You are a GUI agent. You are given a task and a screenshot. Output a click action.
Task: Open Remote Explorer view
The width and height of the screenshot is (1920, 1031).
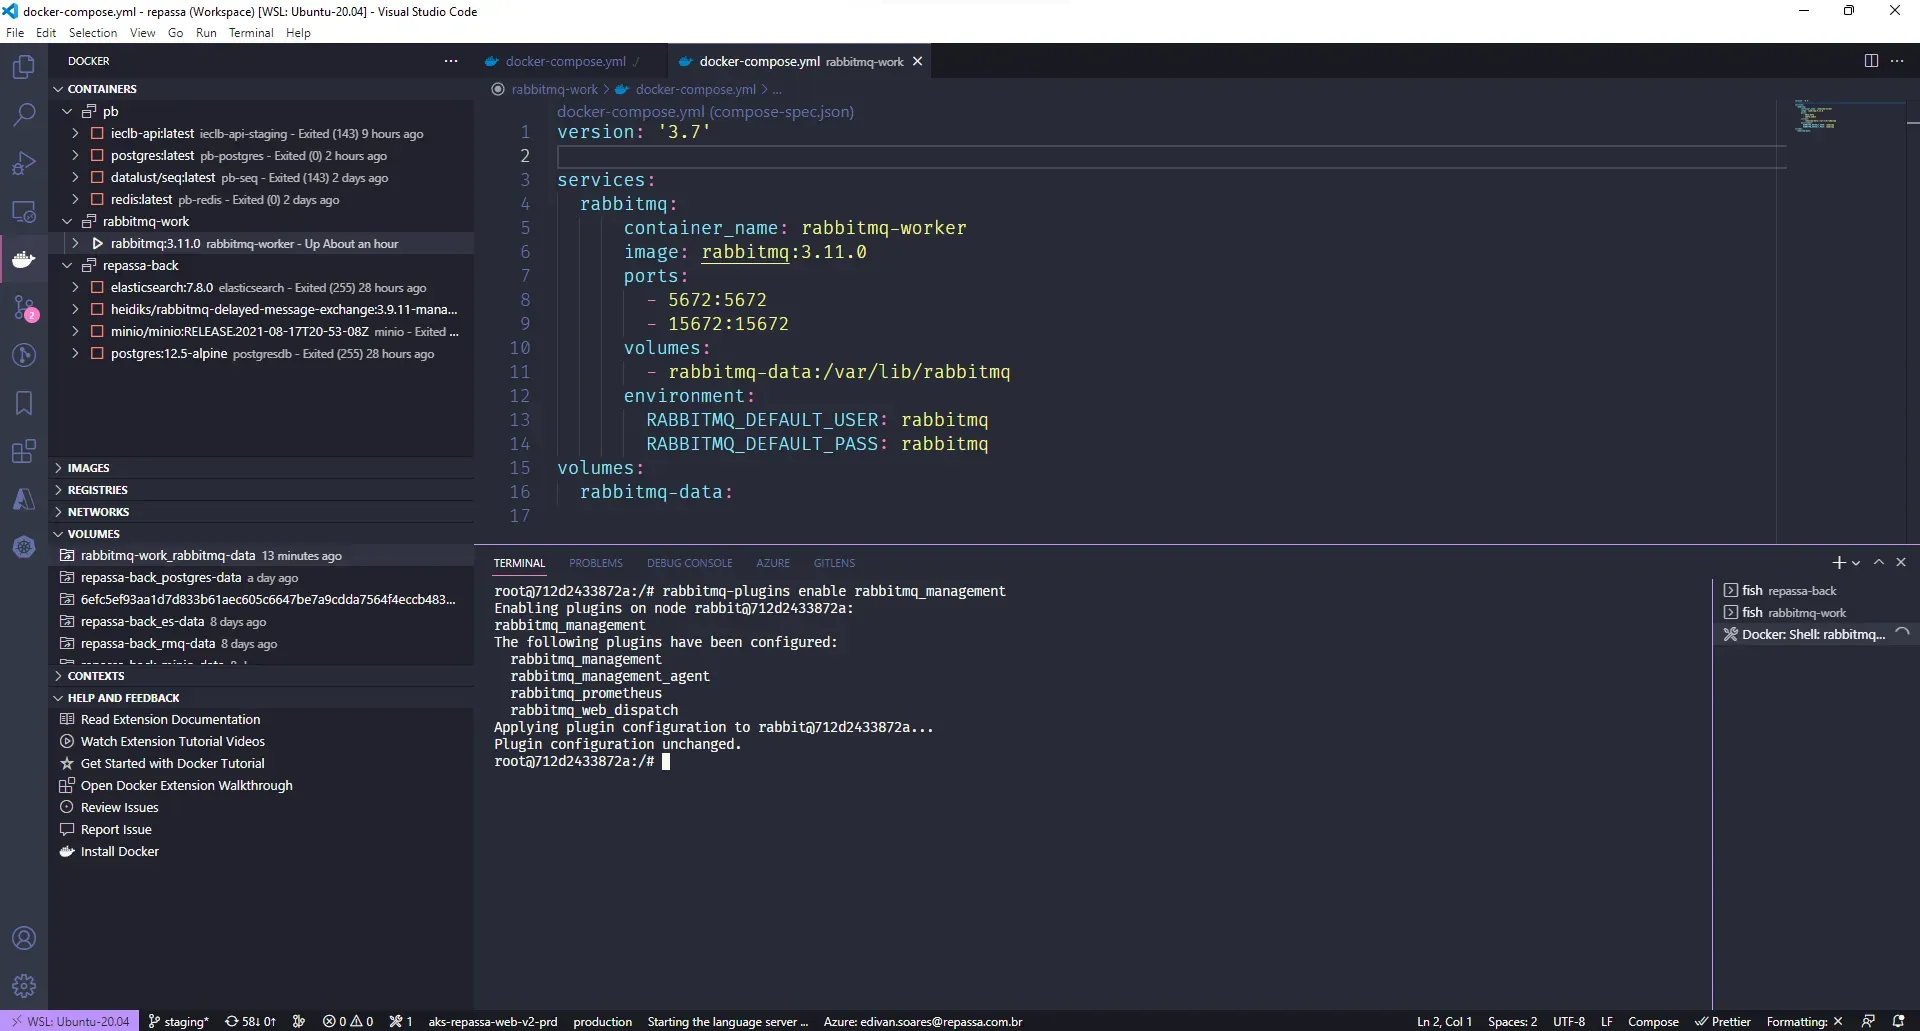point(24,211)
